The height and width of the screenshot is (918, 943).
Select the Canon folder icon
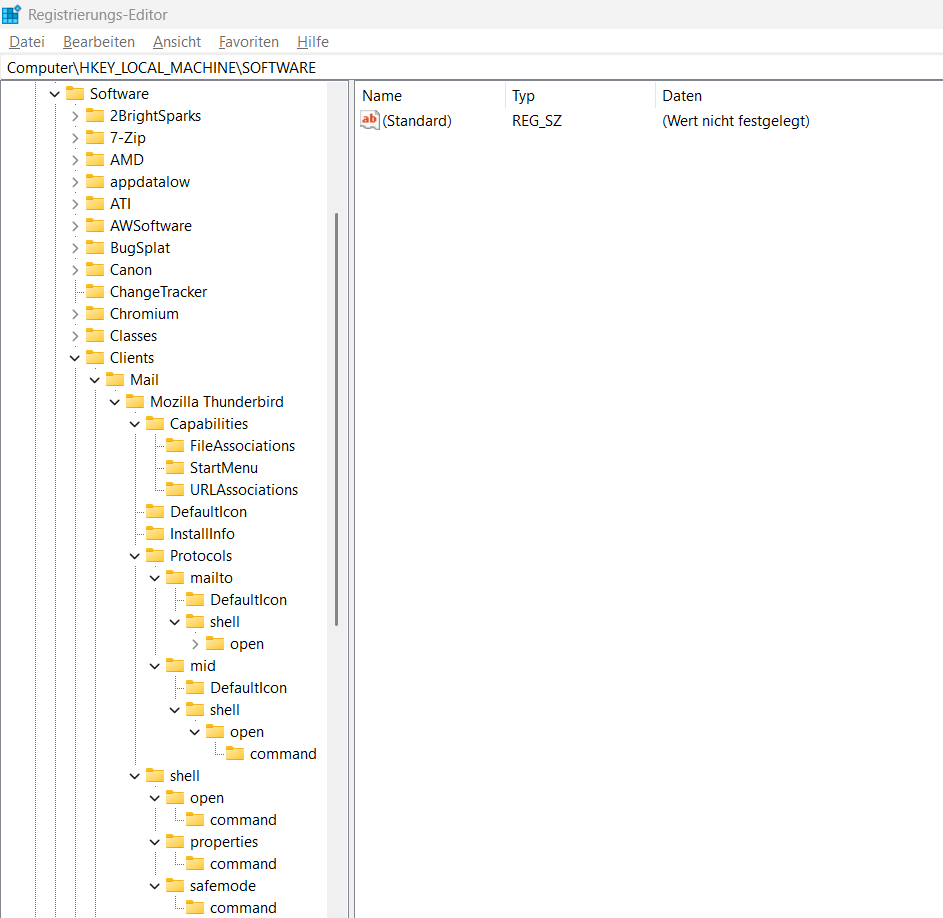pos(95,270)
